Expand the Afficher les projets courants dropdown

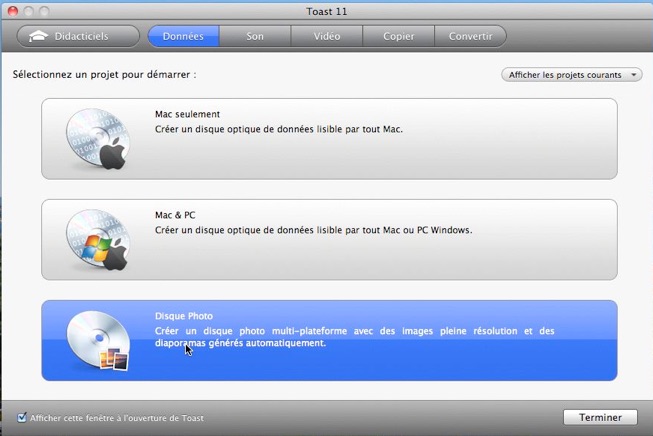coord(572,75)
